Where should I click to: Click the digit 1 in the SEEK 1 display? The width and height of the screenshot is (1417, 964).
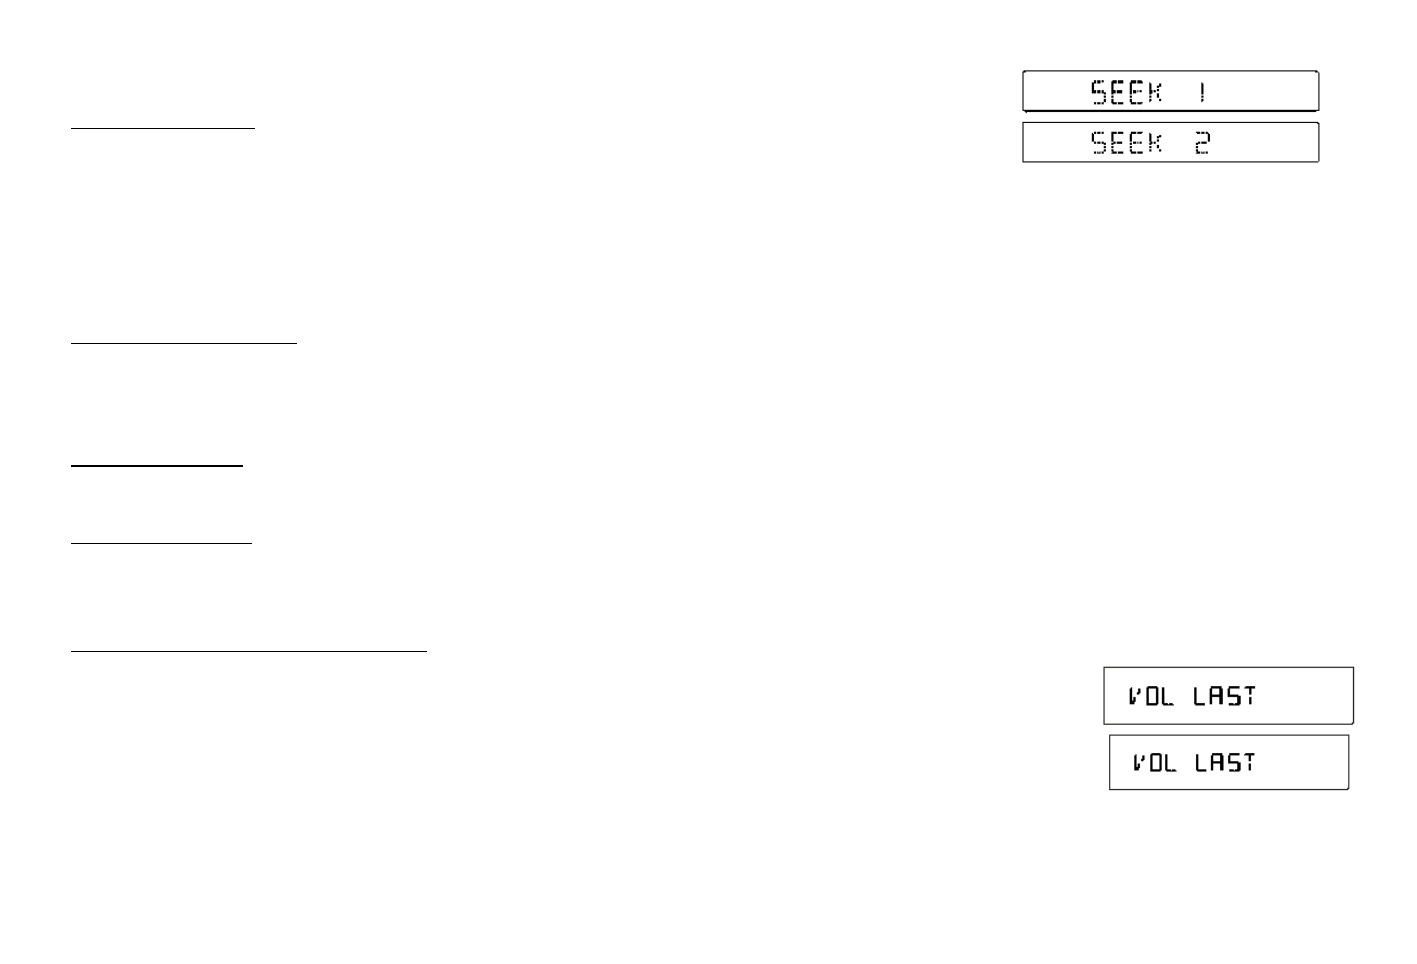(1202, 92)
